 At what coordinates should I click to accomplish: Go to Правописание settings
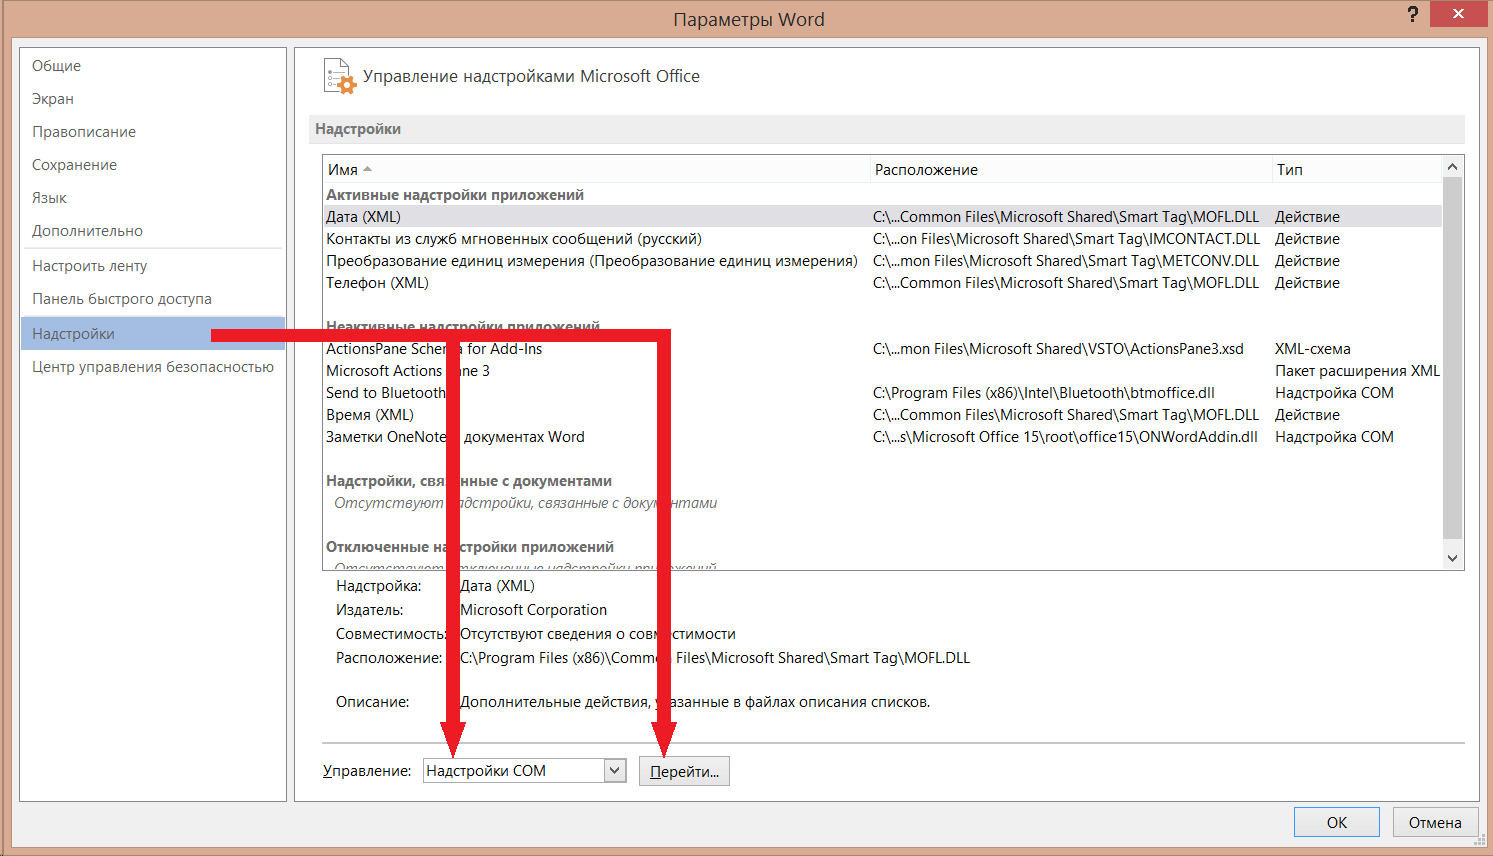coord(84,132)
